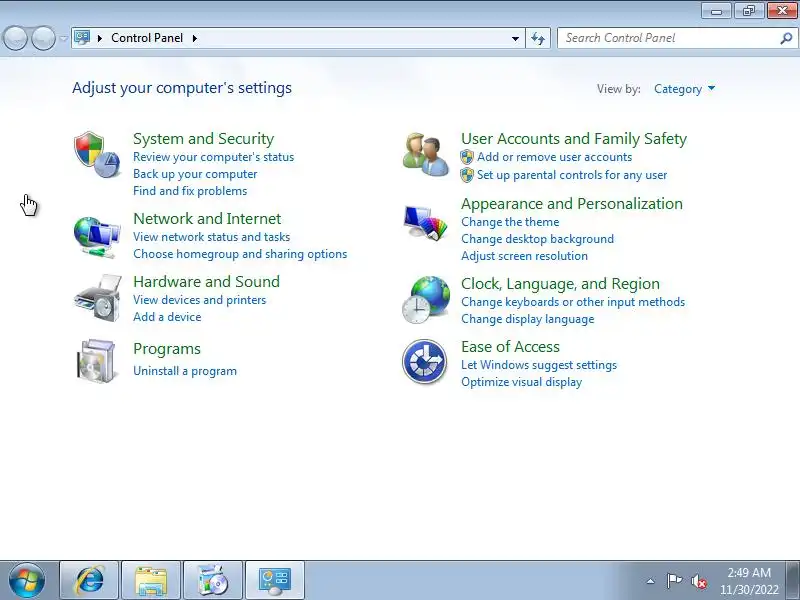Go forward using the Forward arrow button
The width and height of the screenshot is (800, 600).
point(43,38)
